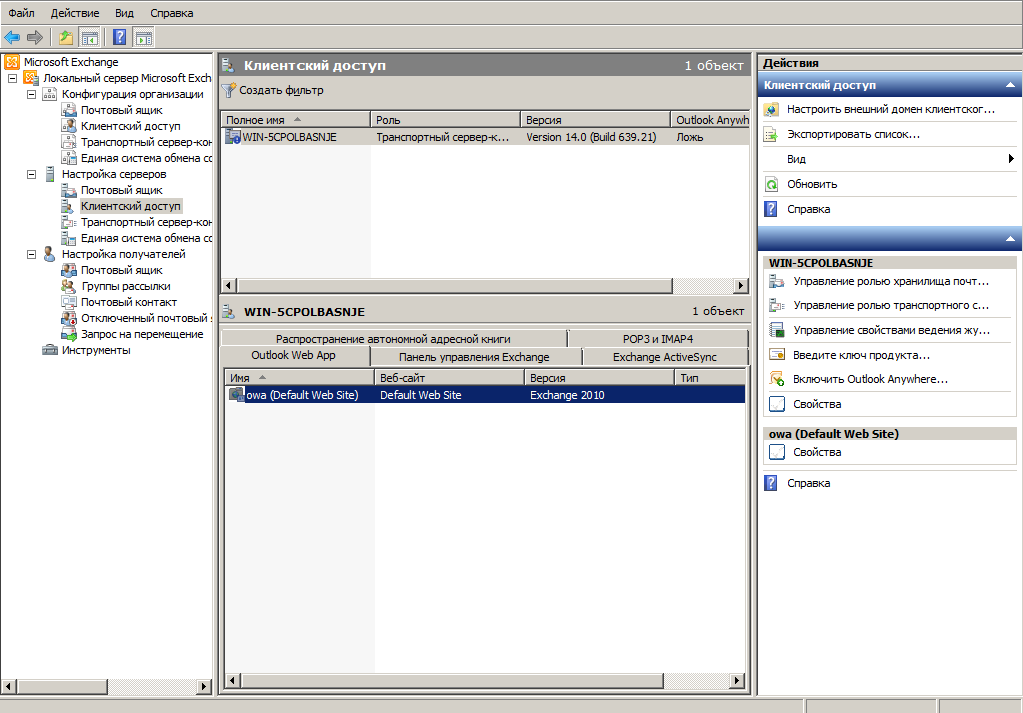Click the Управление ролью транспортного сервера icon
The image size is (1023, 713).
pyautogui.click(x=776, y=305)
